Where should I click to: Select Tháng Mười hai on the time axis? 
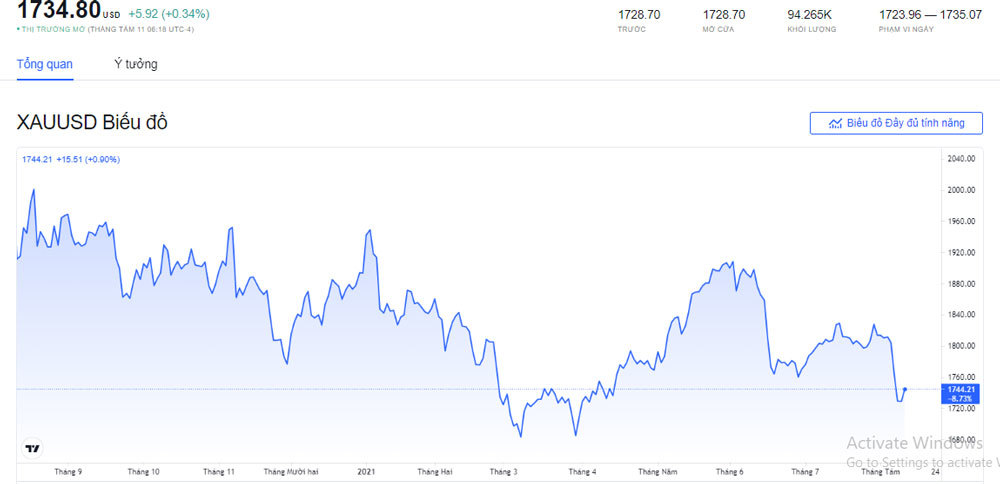pyautogui.click(x=289, y=471)
